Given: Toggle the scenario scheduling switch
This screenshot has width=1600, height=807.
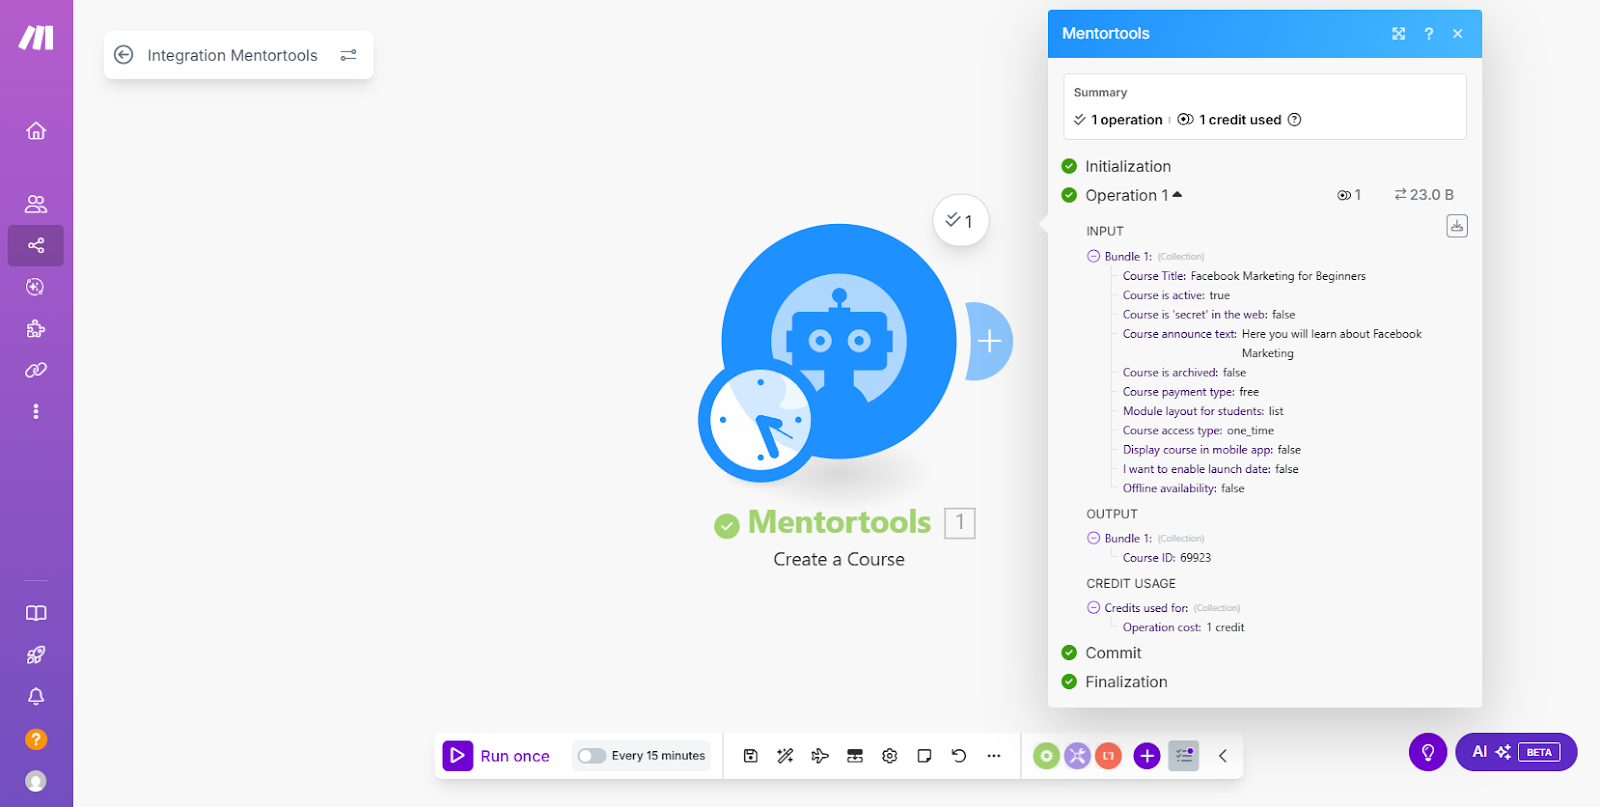Looking at the screenshot, I should (592, 756).
